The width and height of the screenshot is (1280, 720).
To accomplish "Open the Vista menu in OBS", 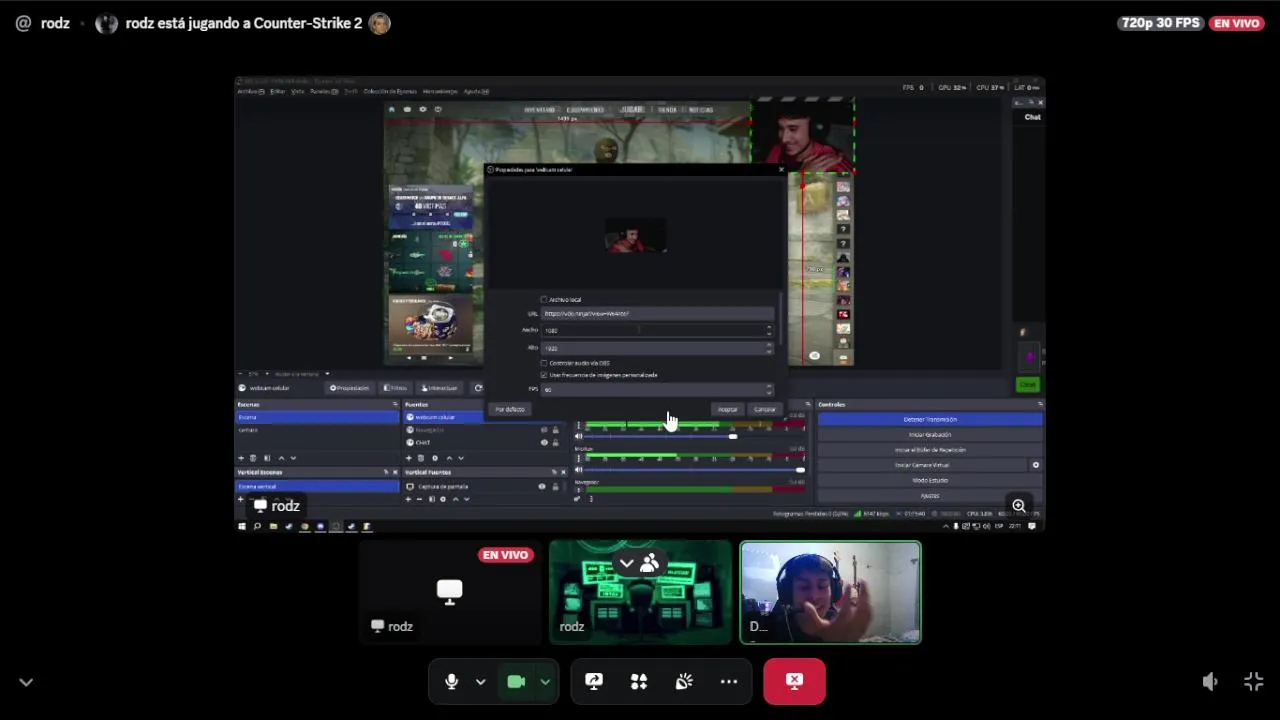I will point(297,91).
